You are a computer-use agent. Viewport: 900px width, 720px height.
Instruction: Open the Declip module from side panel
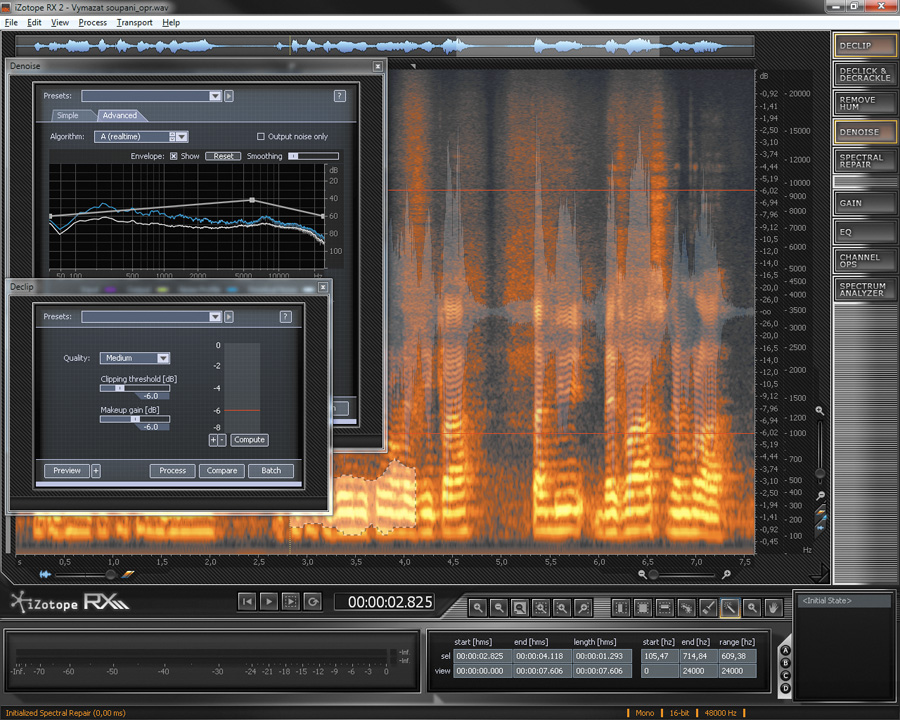point(864,46)
